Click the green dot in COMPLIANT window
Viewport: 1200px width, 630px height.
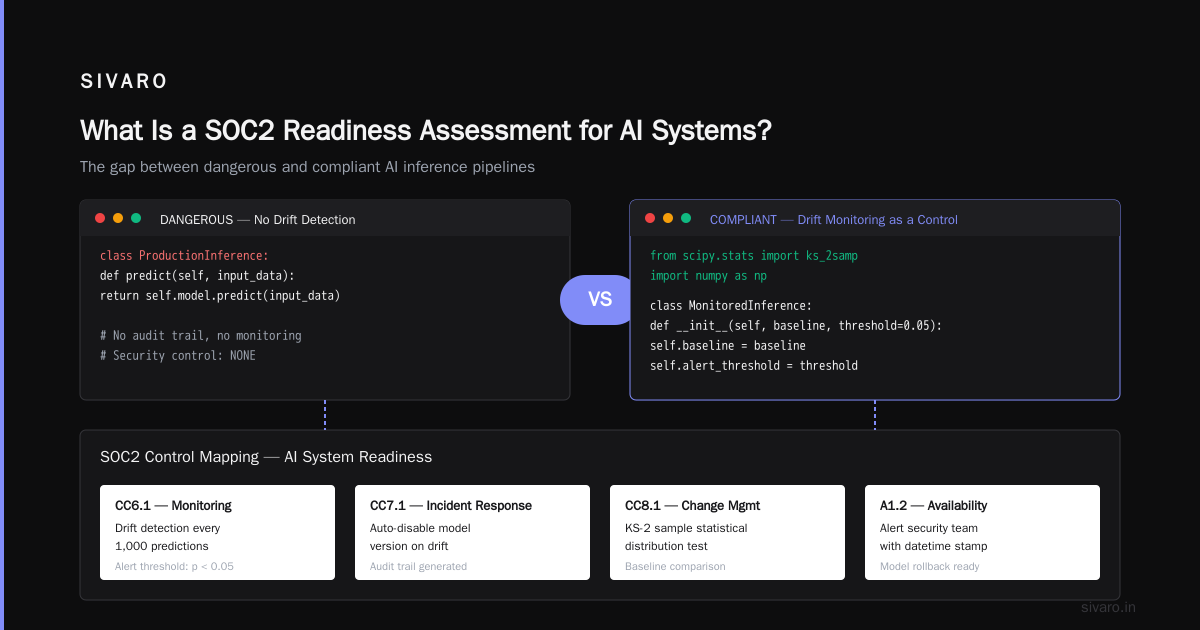coord(686,218)
